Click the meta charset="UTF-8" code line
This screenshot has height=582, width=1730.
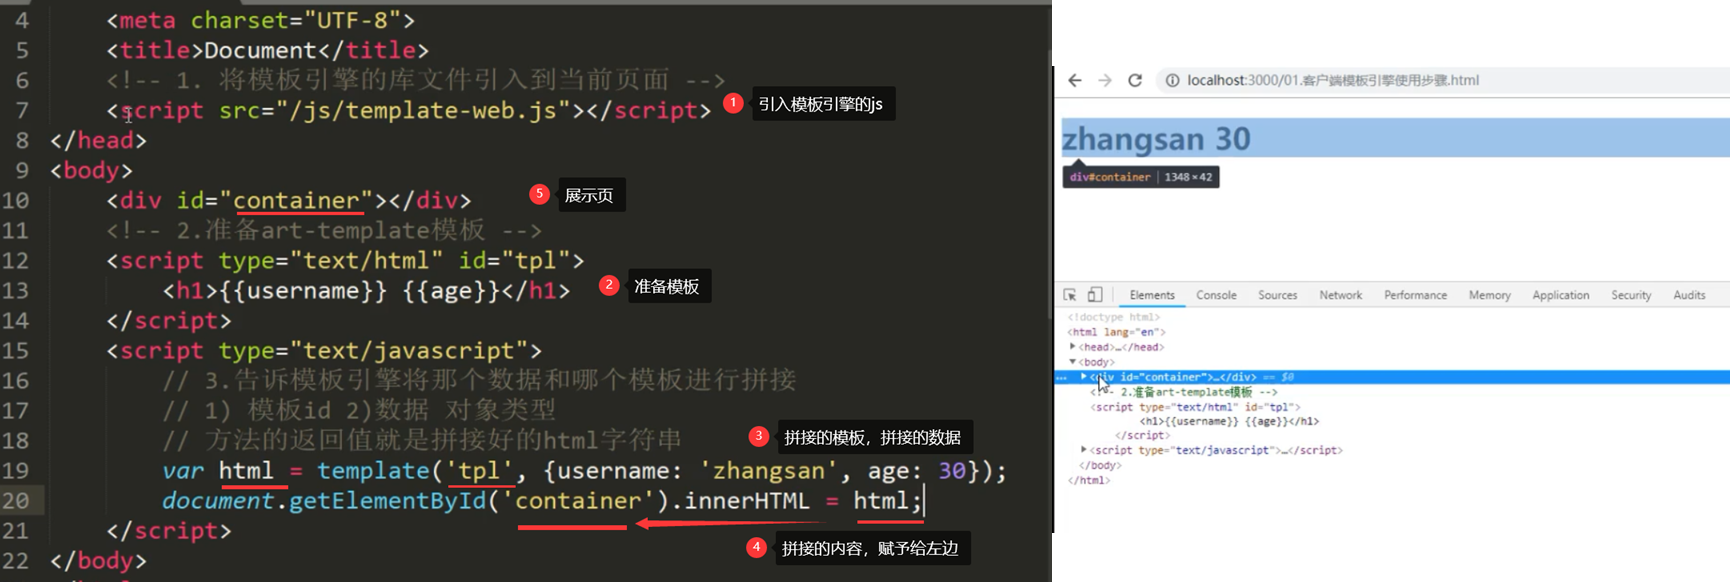coord(260,20)
